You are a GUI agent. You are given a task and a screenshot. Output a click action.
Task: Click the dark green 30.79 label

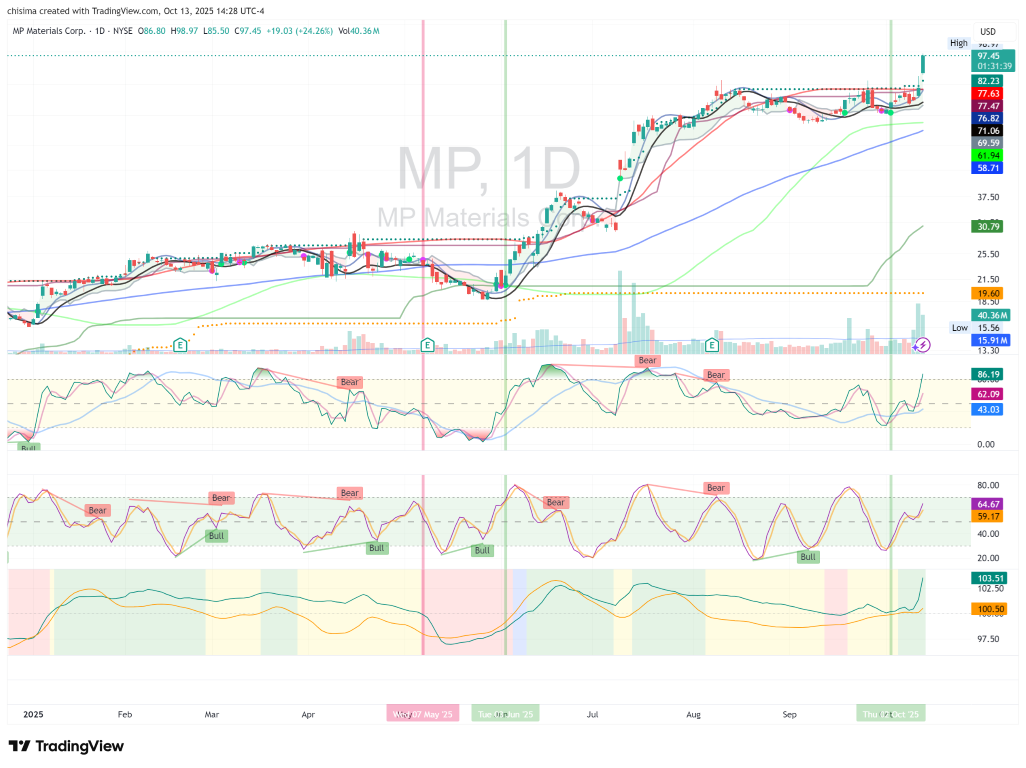(988, 226)
